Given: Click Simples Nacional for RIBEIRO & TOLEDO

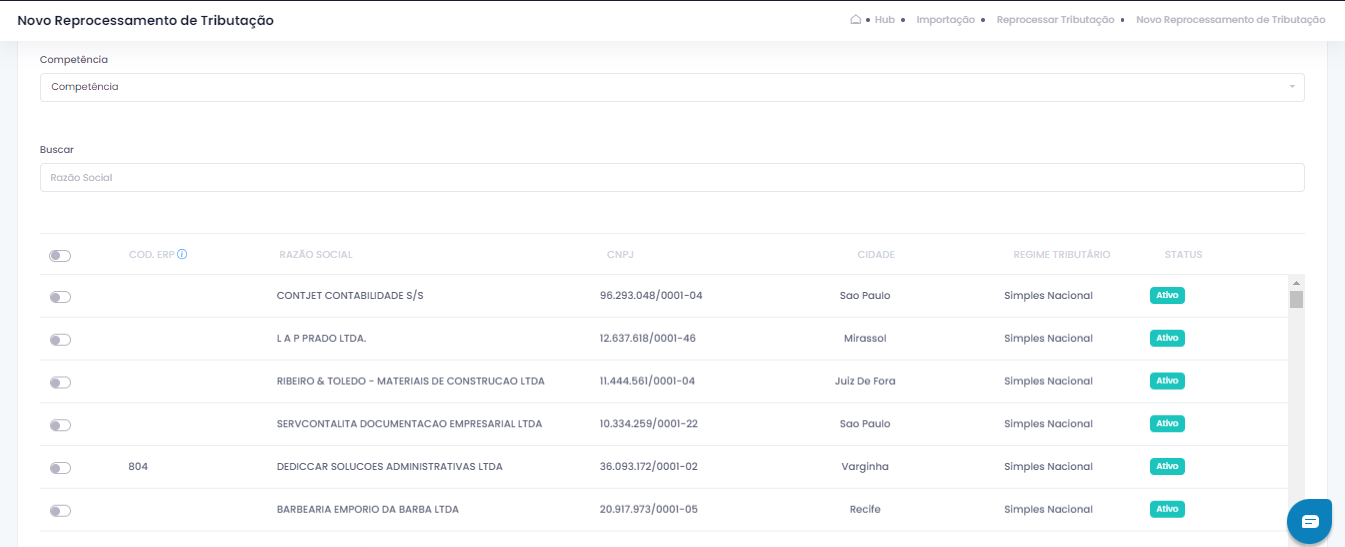Looking at the screenshot, I should click(1048, 381).
